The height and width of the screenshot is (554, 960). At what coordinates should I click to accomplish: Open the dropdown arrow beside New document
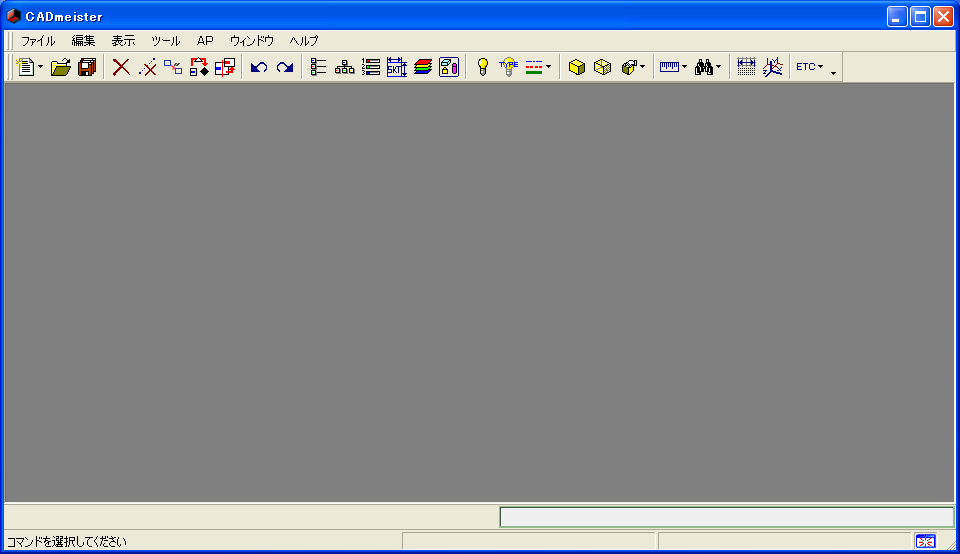tap(40, 67)
